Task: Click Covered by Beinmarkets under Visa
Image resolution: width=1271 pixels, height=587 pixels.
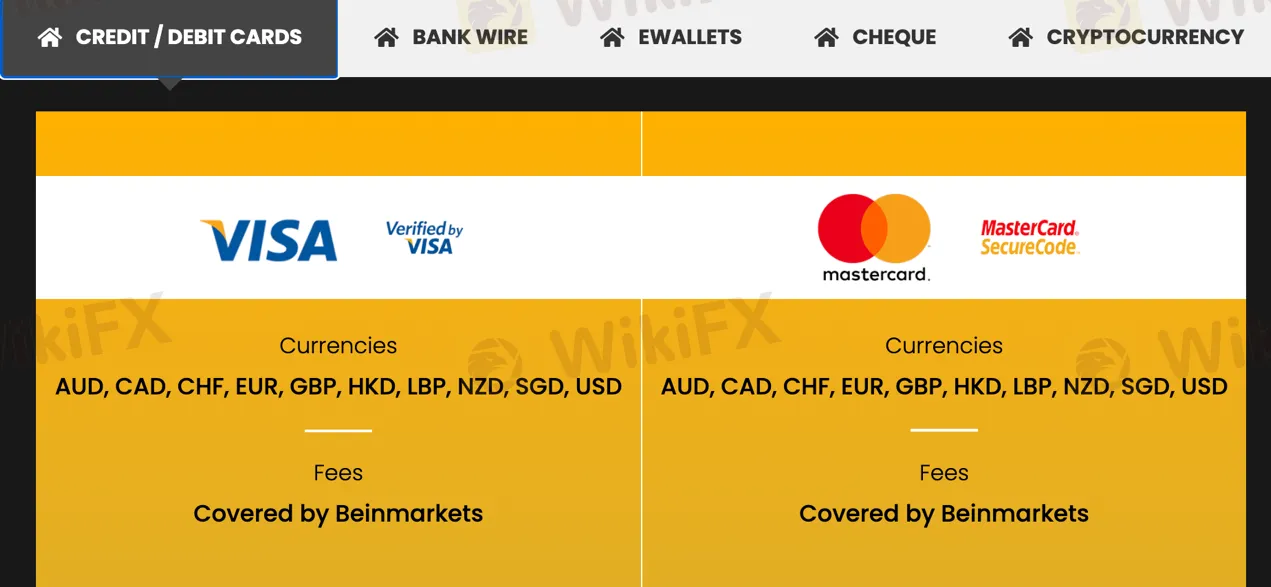Action: (x=338, y=514)
